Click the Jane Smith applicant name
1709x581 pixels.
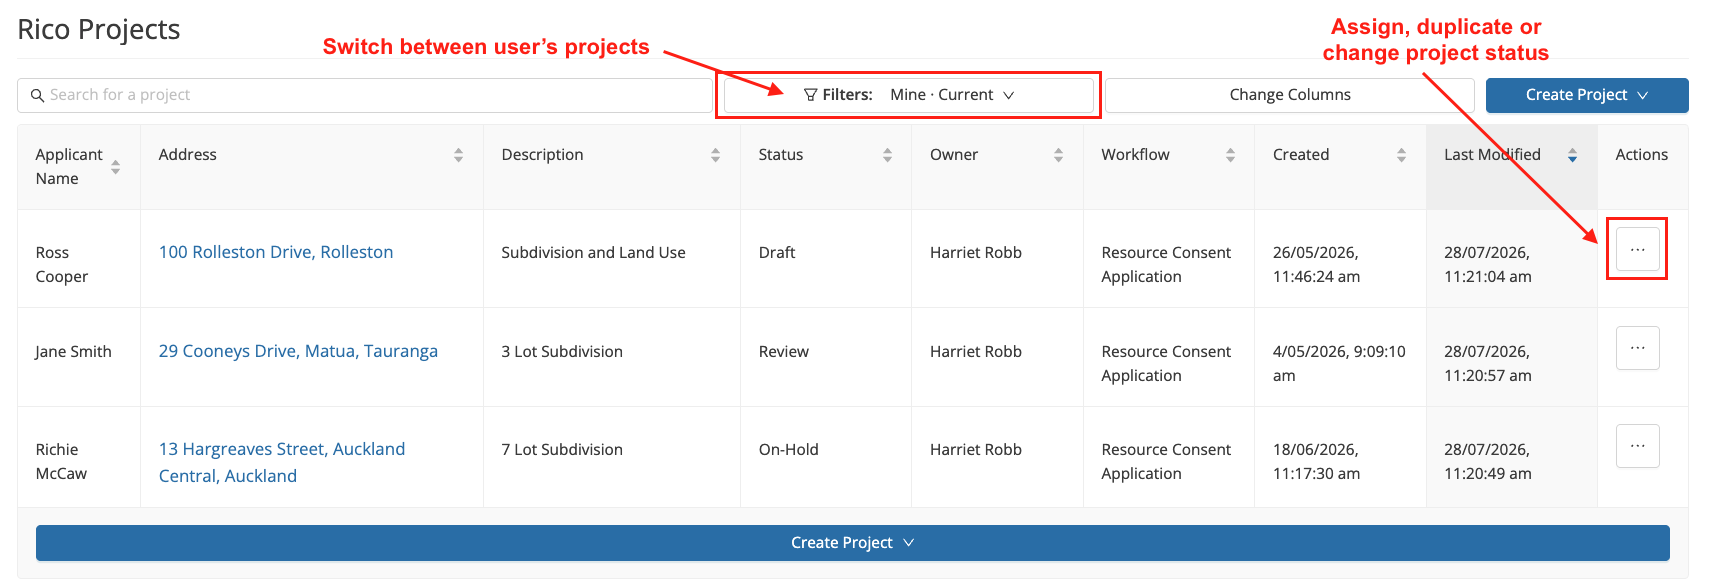coord(73,352)
